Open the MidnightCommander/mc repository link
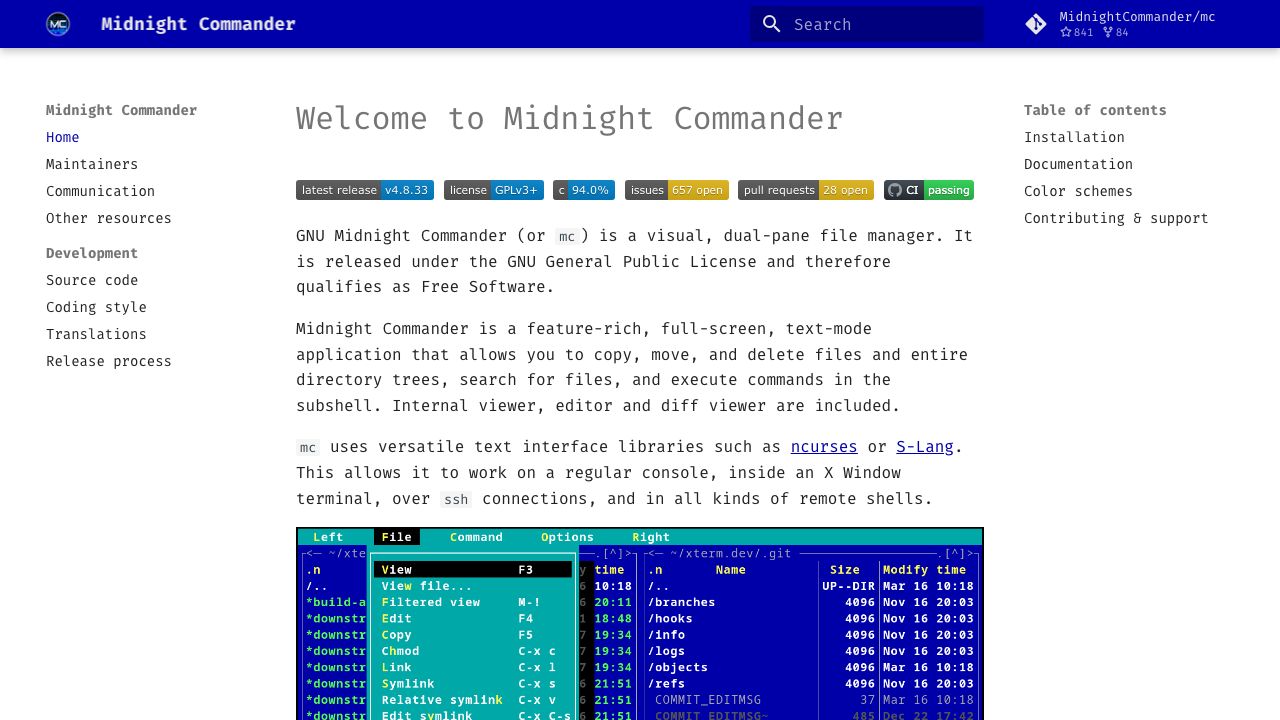The image size is (1280, 720). [x=1120, y=24]
